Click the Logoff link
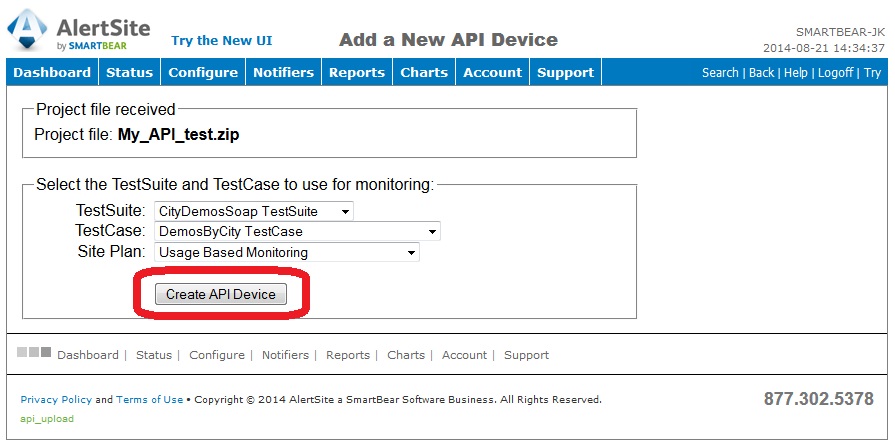The width and height of the screenshot is (895, 444). [x=836, y=72]
